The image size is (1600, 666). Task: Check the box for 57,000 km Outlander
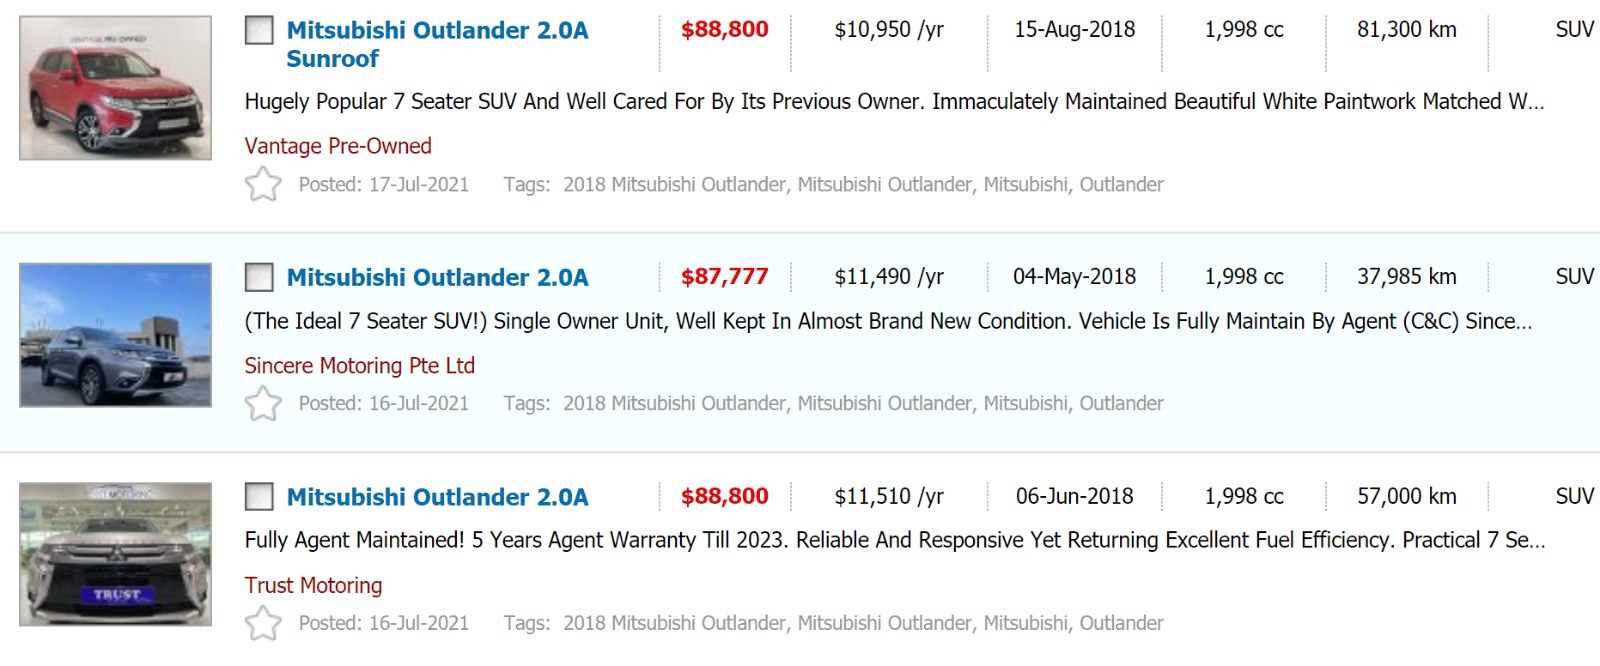(259, 497)
